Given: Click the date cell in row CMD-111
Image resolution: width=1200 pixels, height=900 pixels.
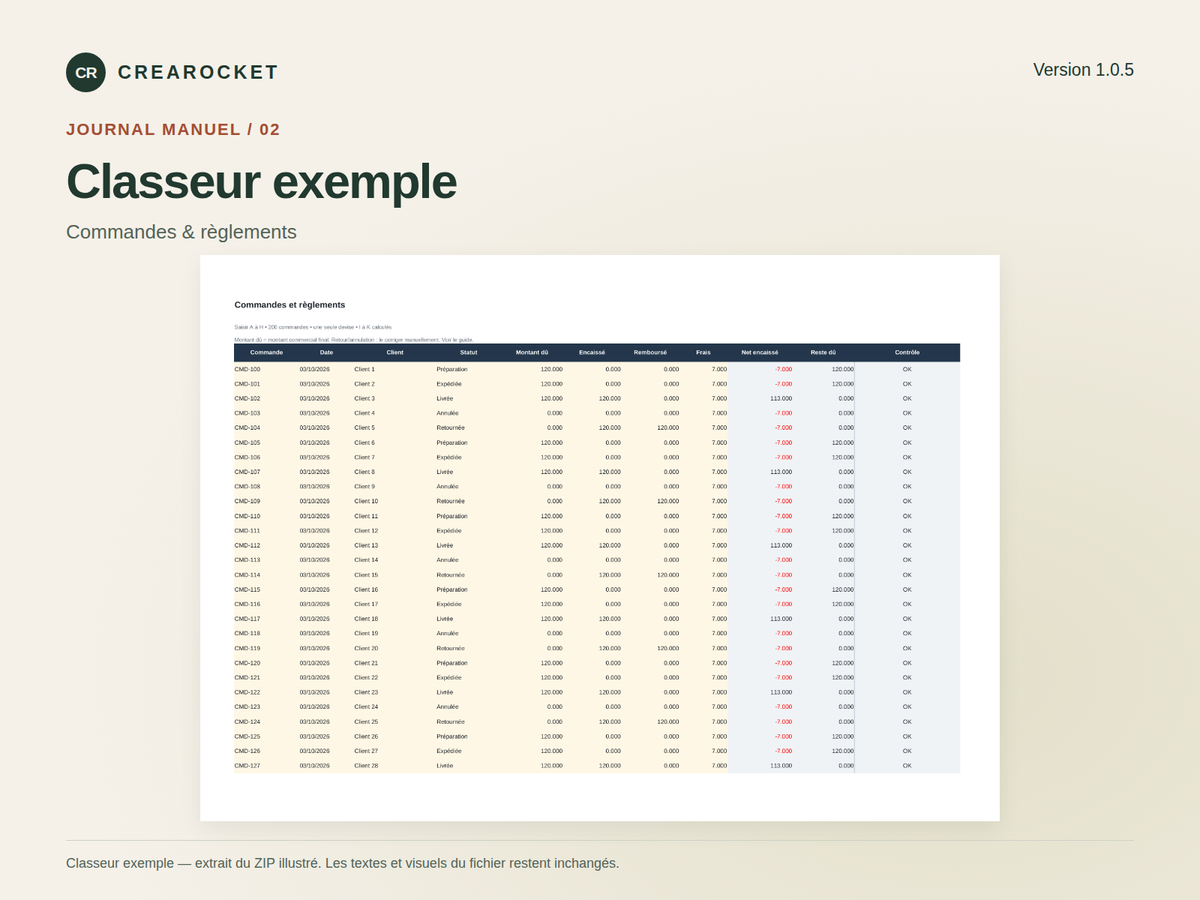Looking at the screenshot, I should (314, 531).
